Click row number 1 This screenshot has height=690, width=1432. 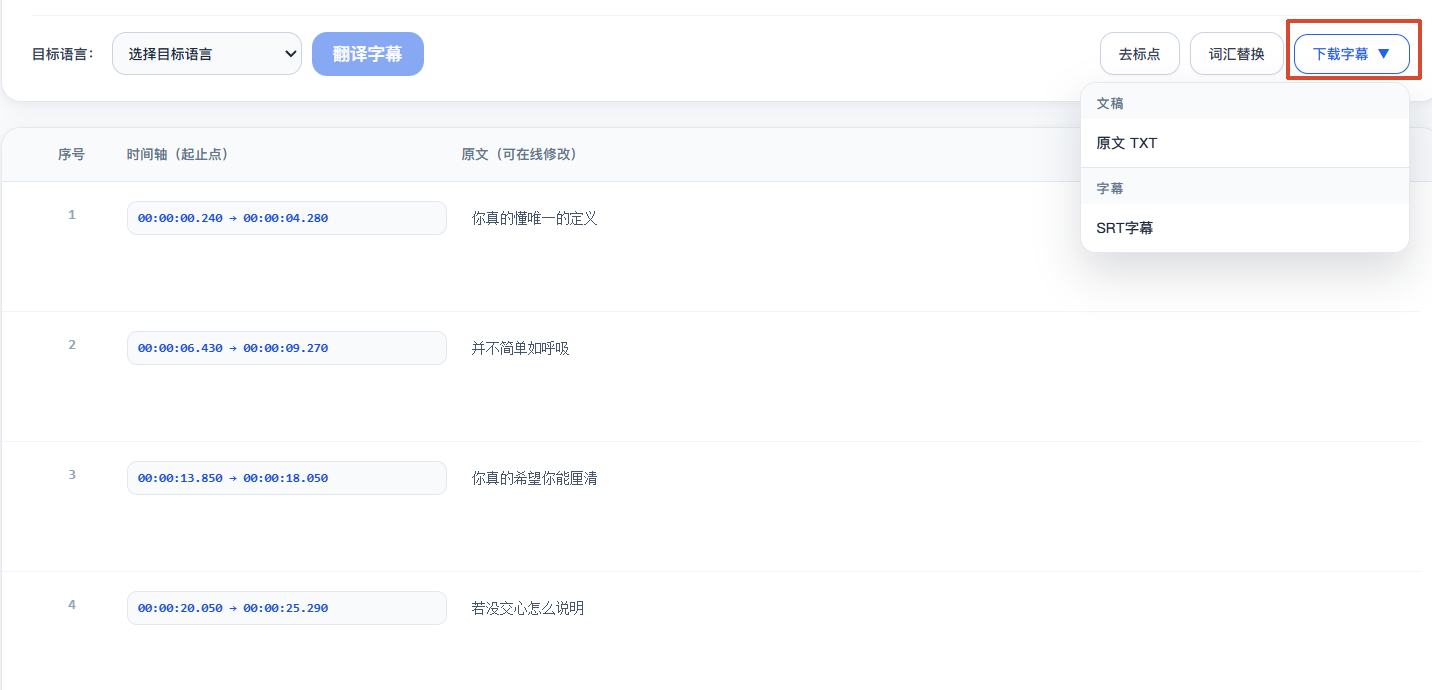coord(72,214)
